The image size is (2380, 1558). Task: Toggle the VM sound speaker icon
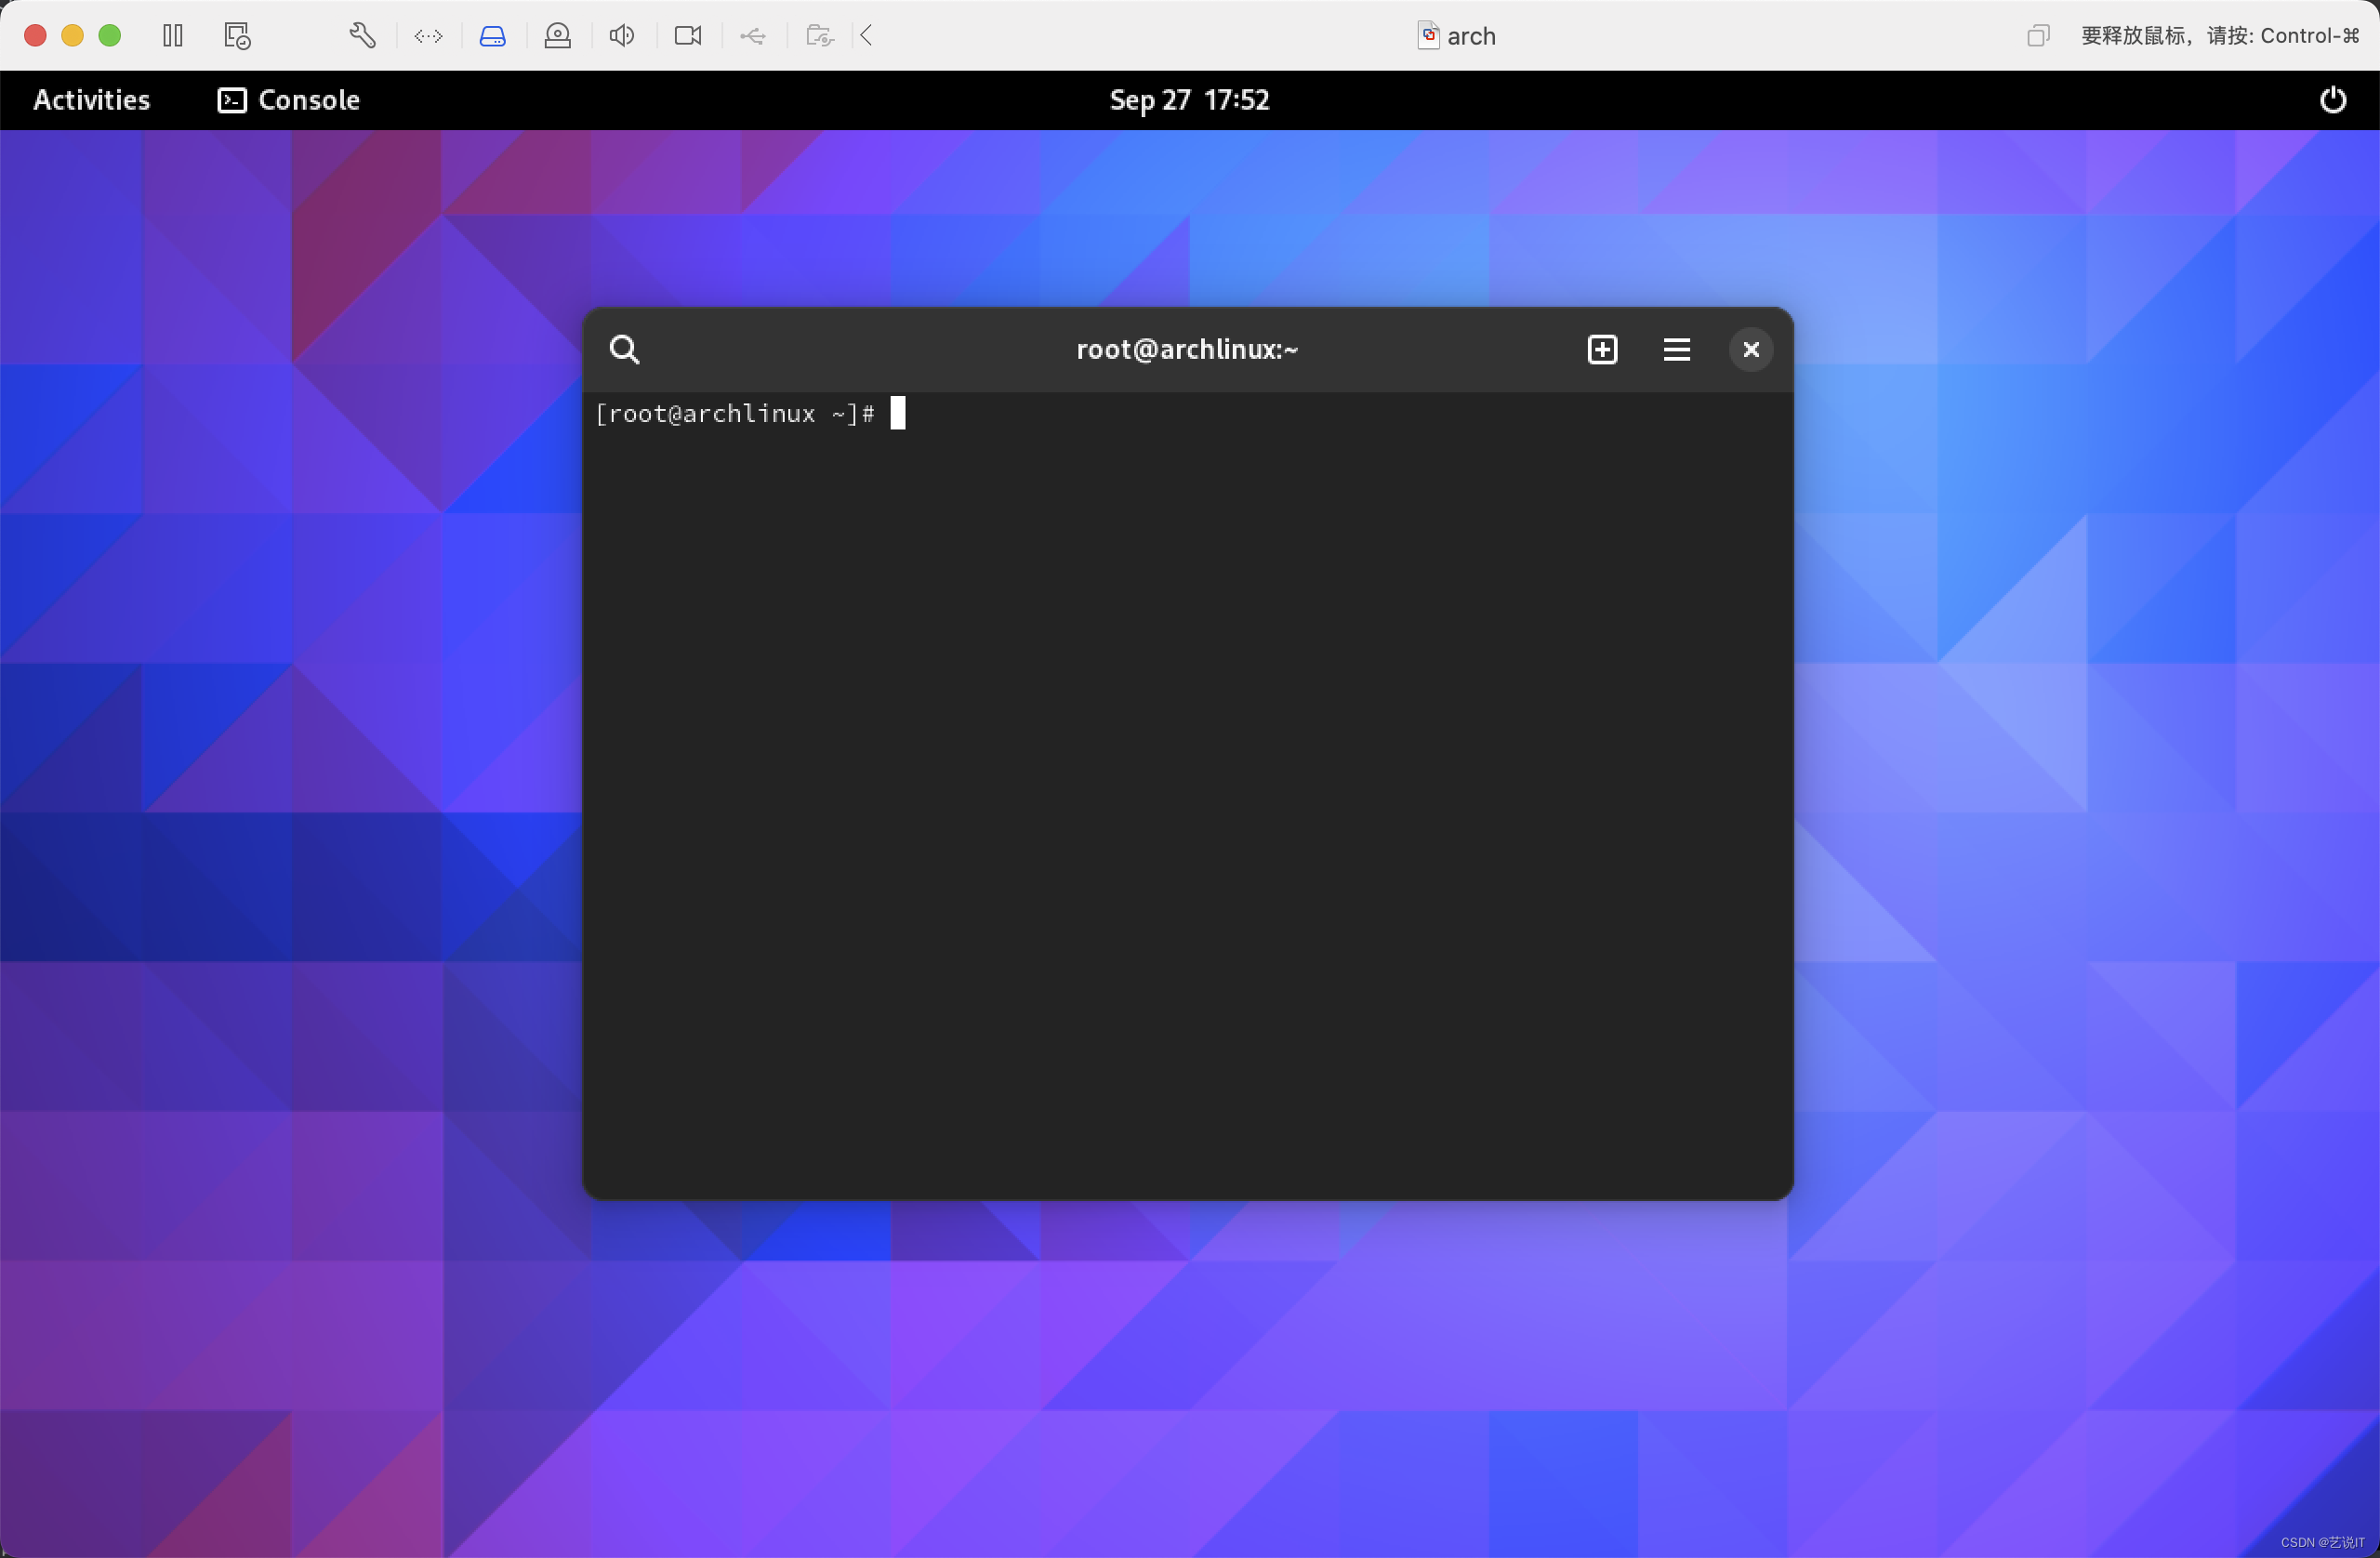tap(622, 36)
